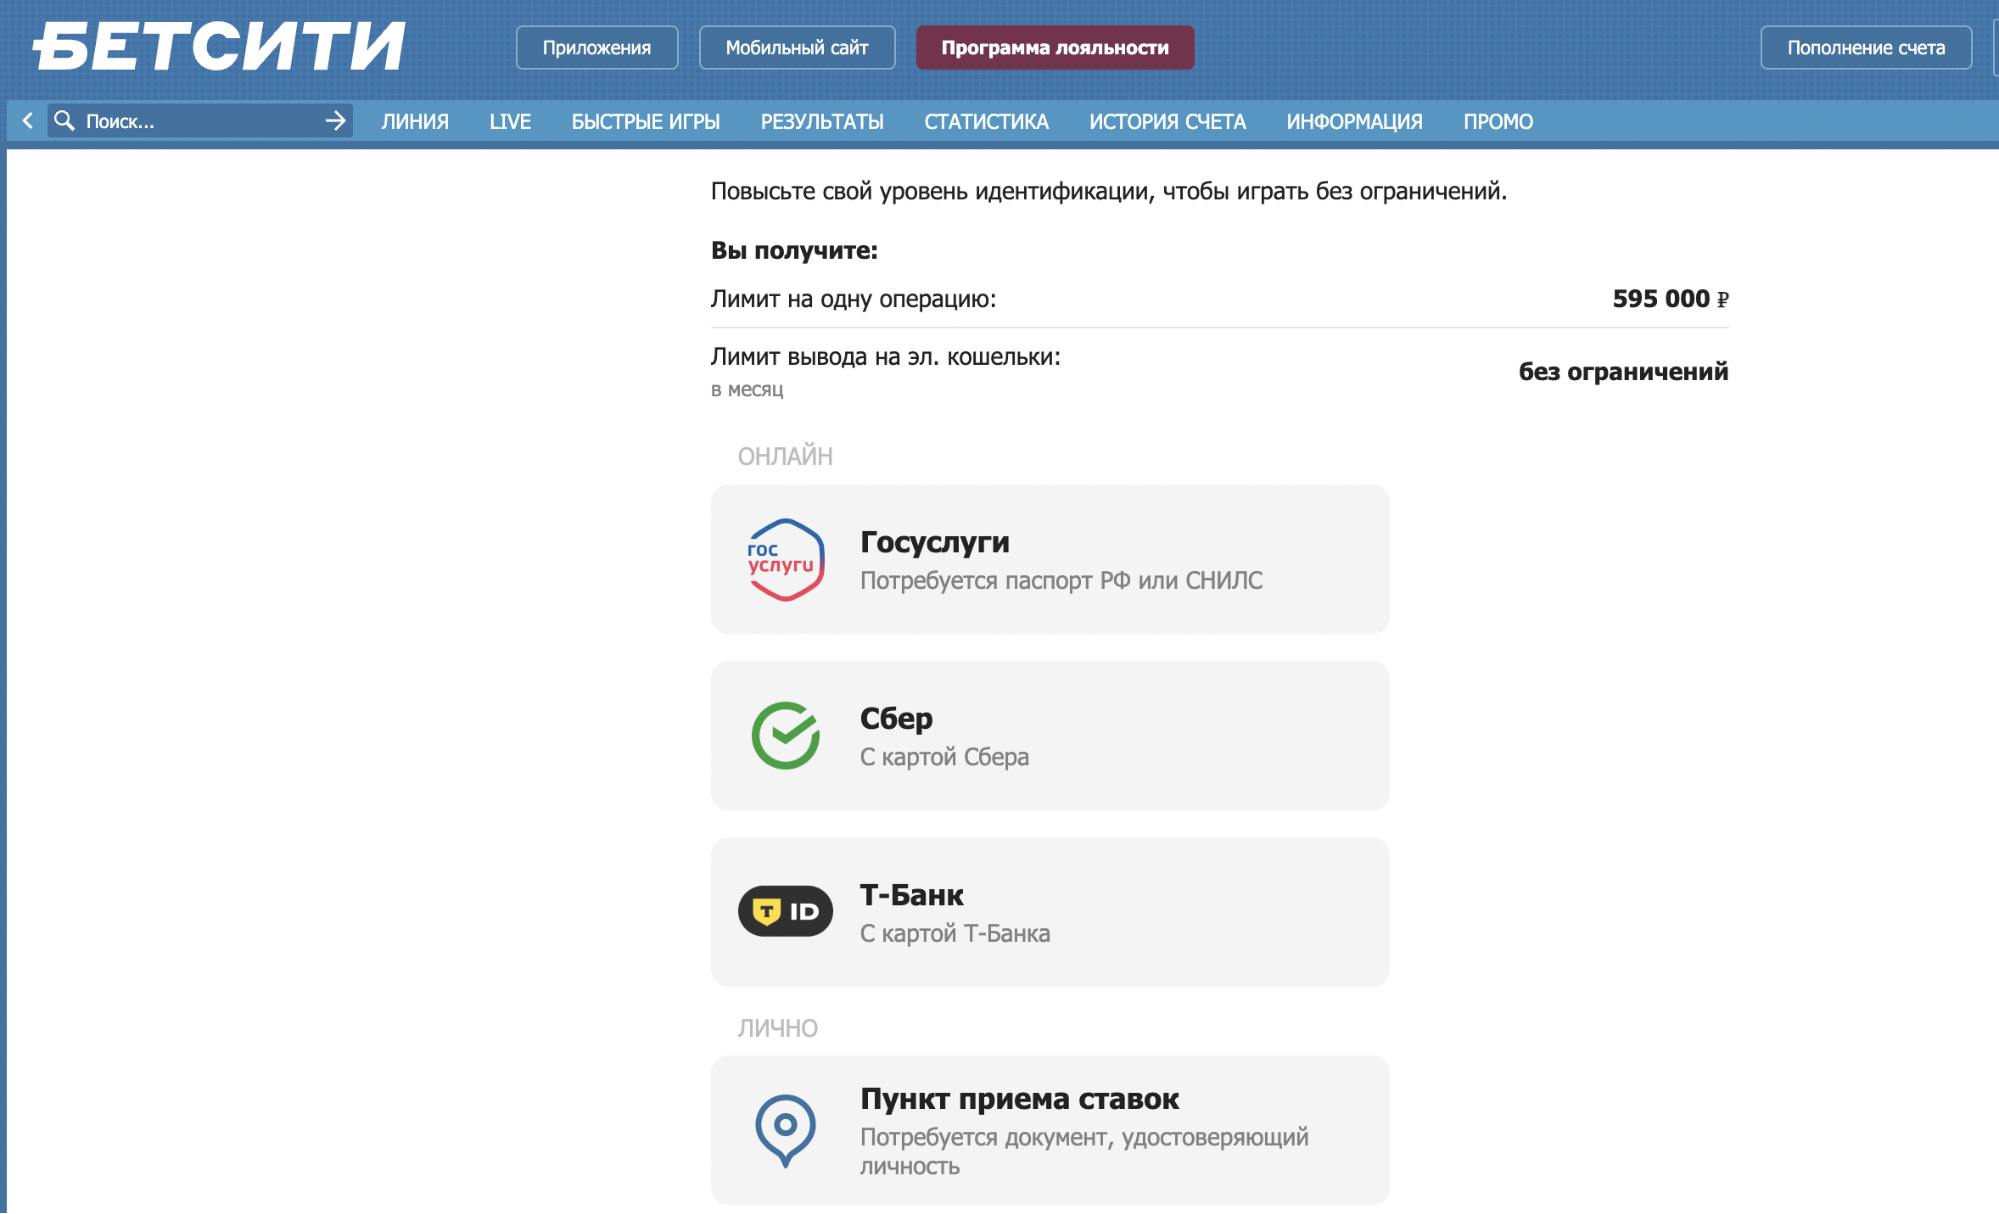Open РЕЗУЛЬТАТЫ in navigation bar

[x=822, y=122]
